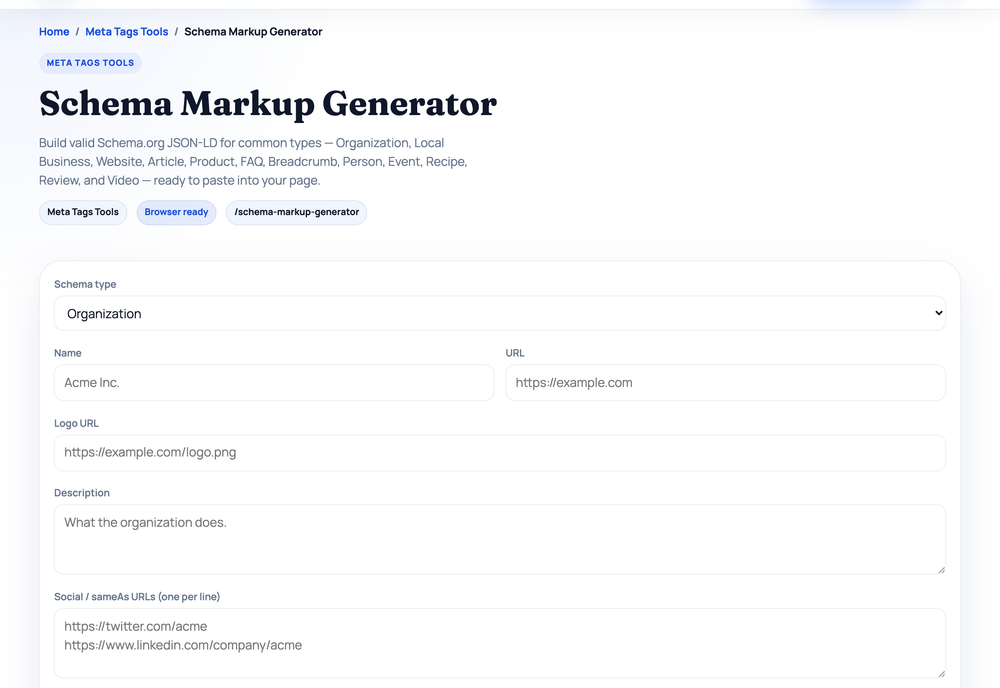Click the paragraph starting 'Build valid Schema.org JSON-LD'
The width and height of the screenshot is (1000, 688).
[253, 161]
